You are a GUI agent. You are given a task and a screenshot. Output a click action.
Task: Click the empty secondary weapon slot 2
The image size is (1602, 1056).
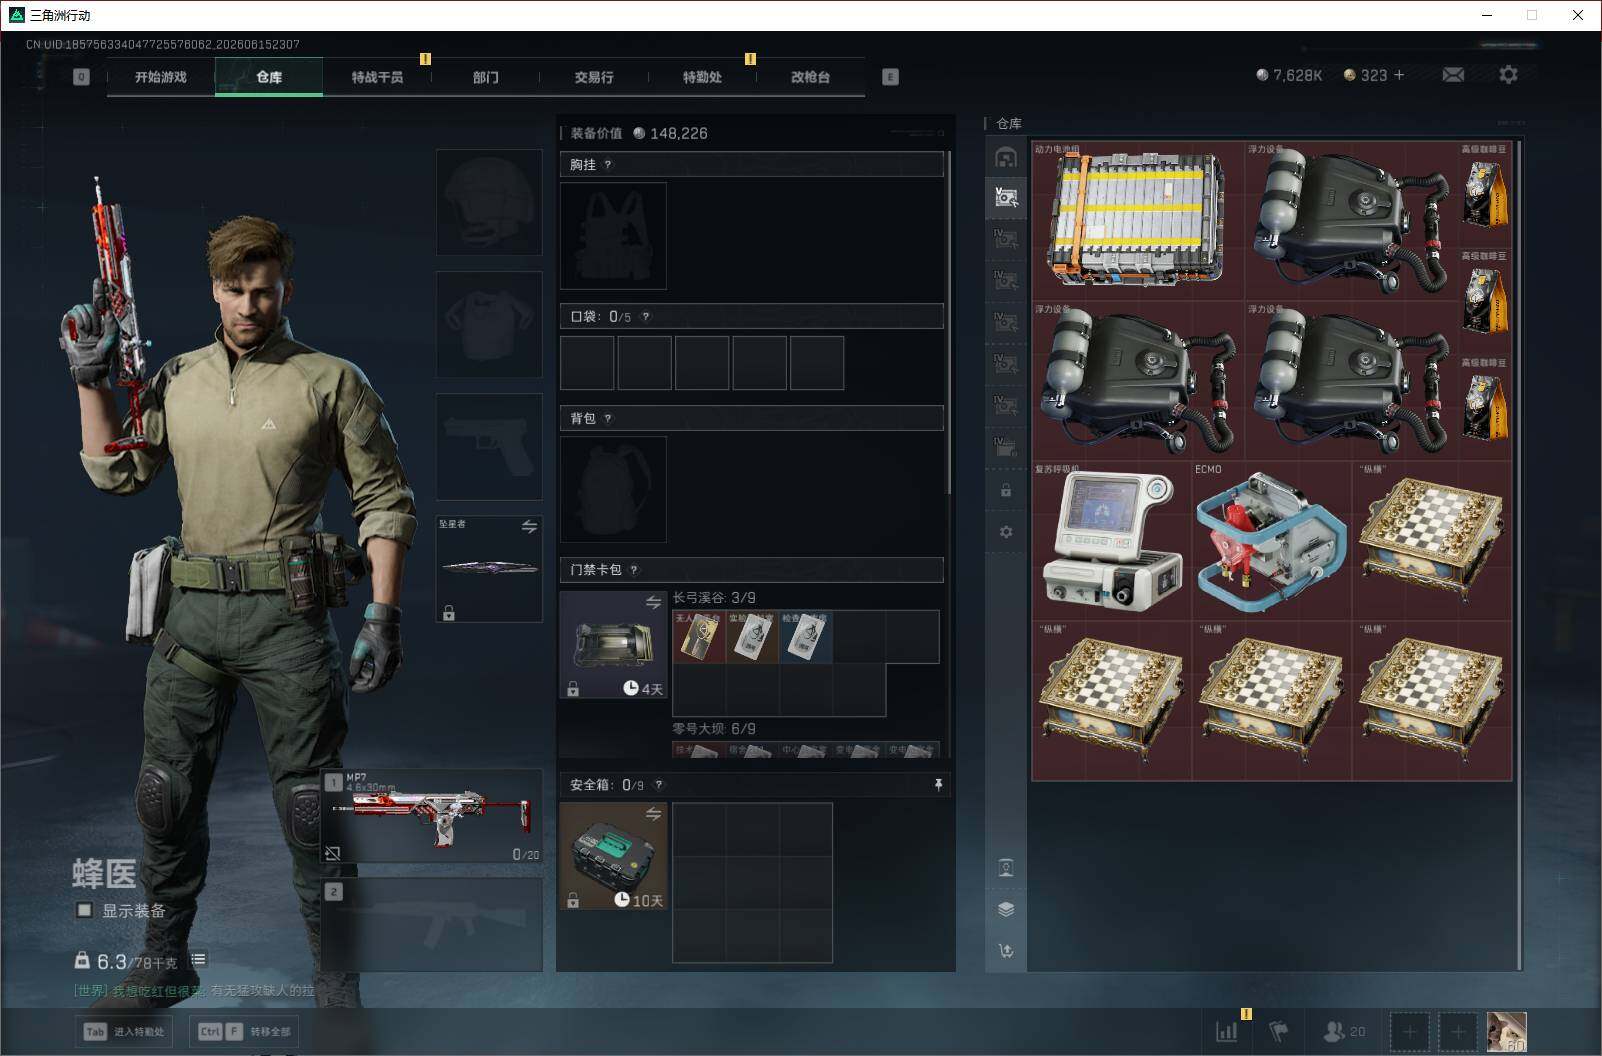(432, 924)
